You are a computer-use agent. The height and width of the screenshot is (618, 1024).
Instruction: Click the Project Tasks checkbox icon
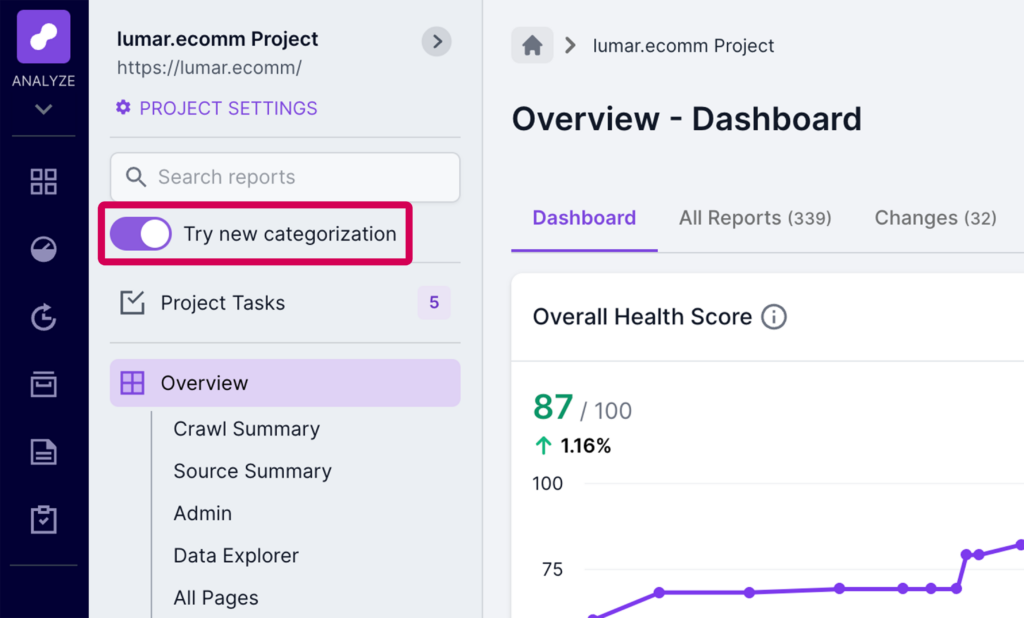[133, 302]
